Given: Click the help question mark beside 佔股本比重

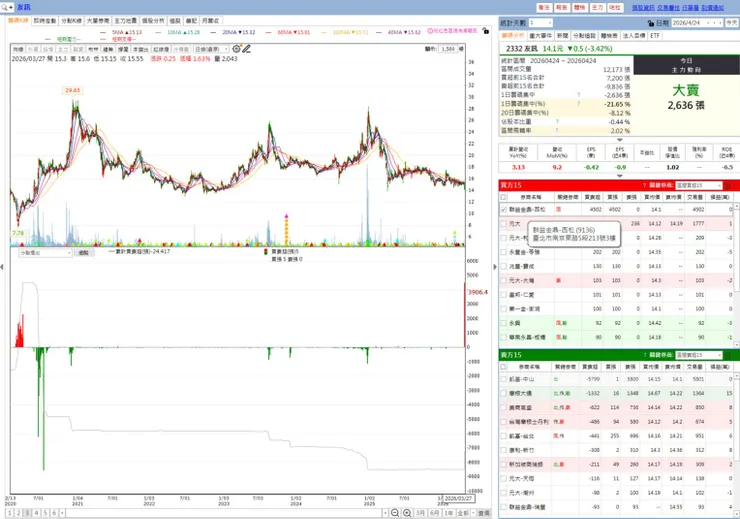Looking at the screenshot, I should [557, 122].
